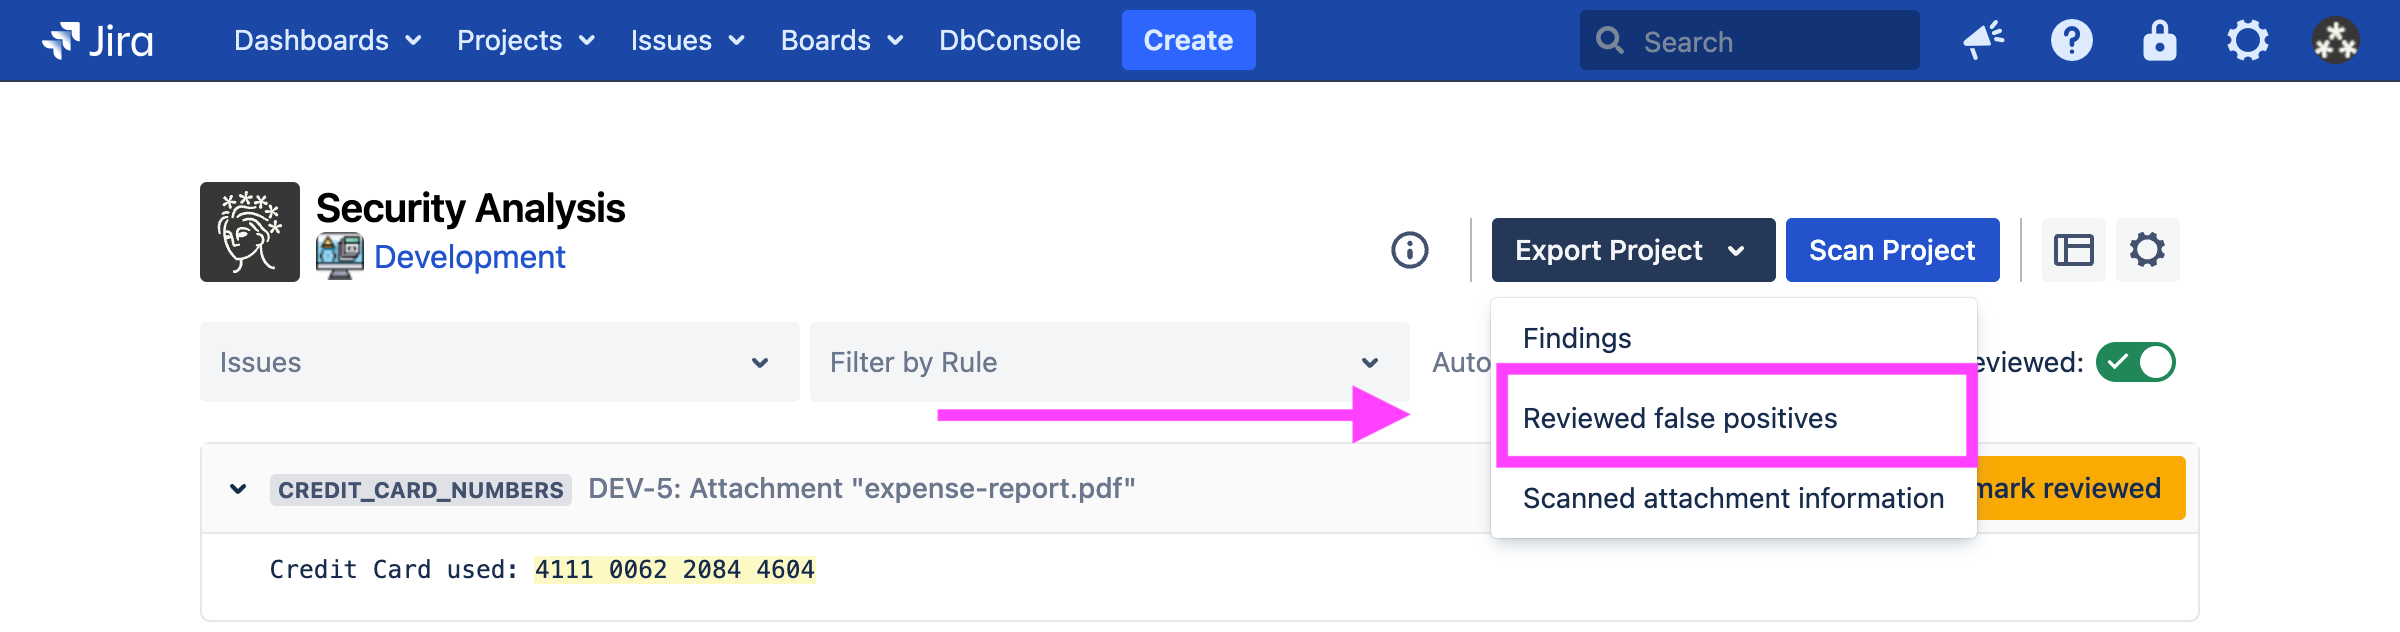Open Security Analysis settings gear

2147,250
